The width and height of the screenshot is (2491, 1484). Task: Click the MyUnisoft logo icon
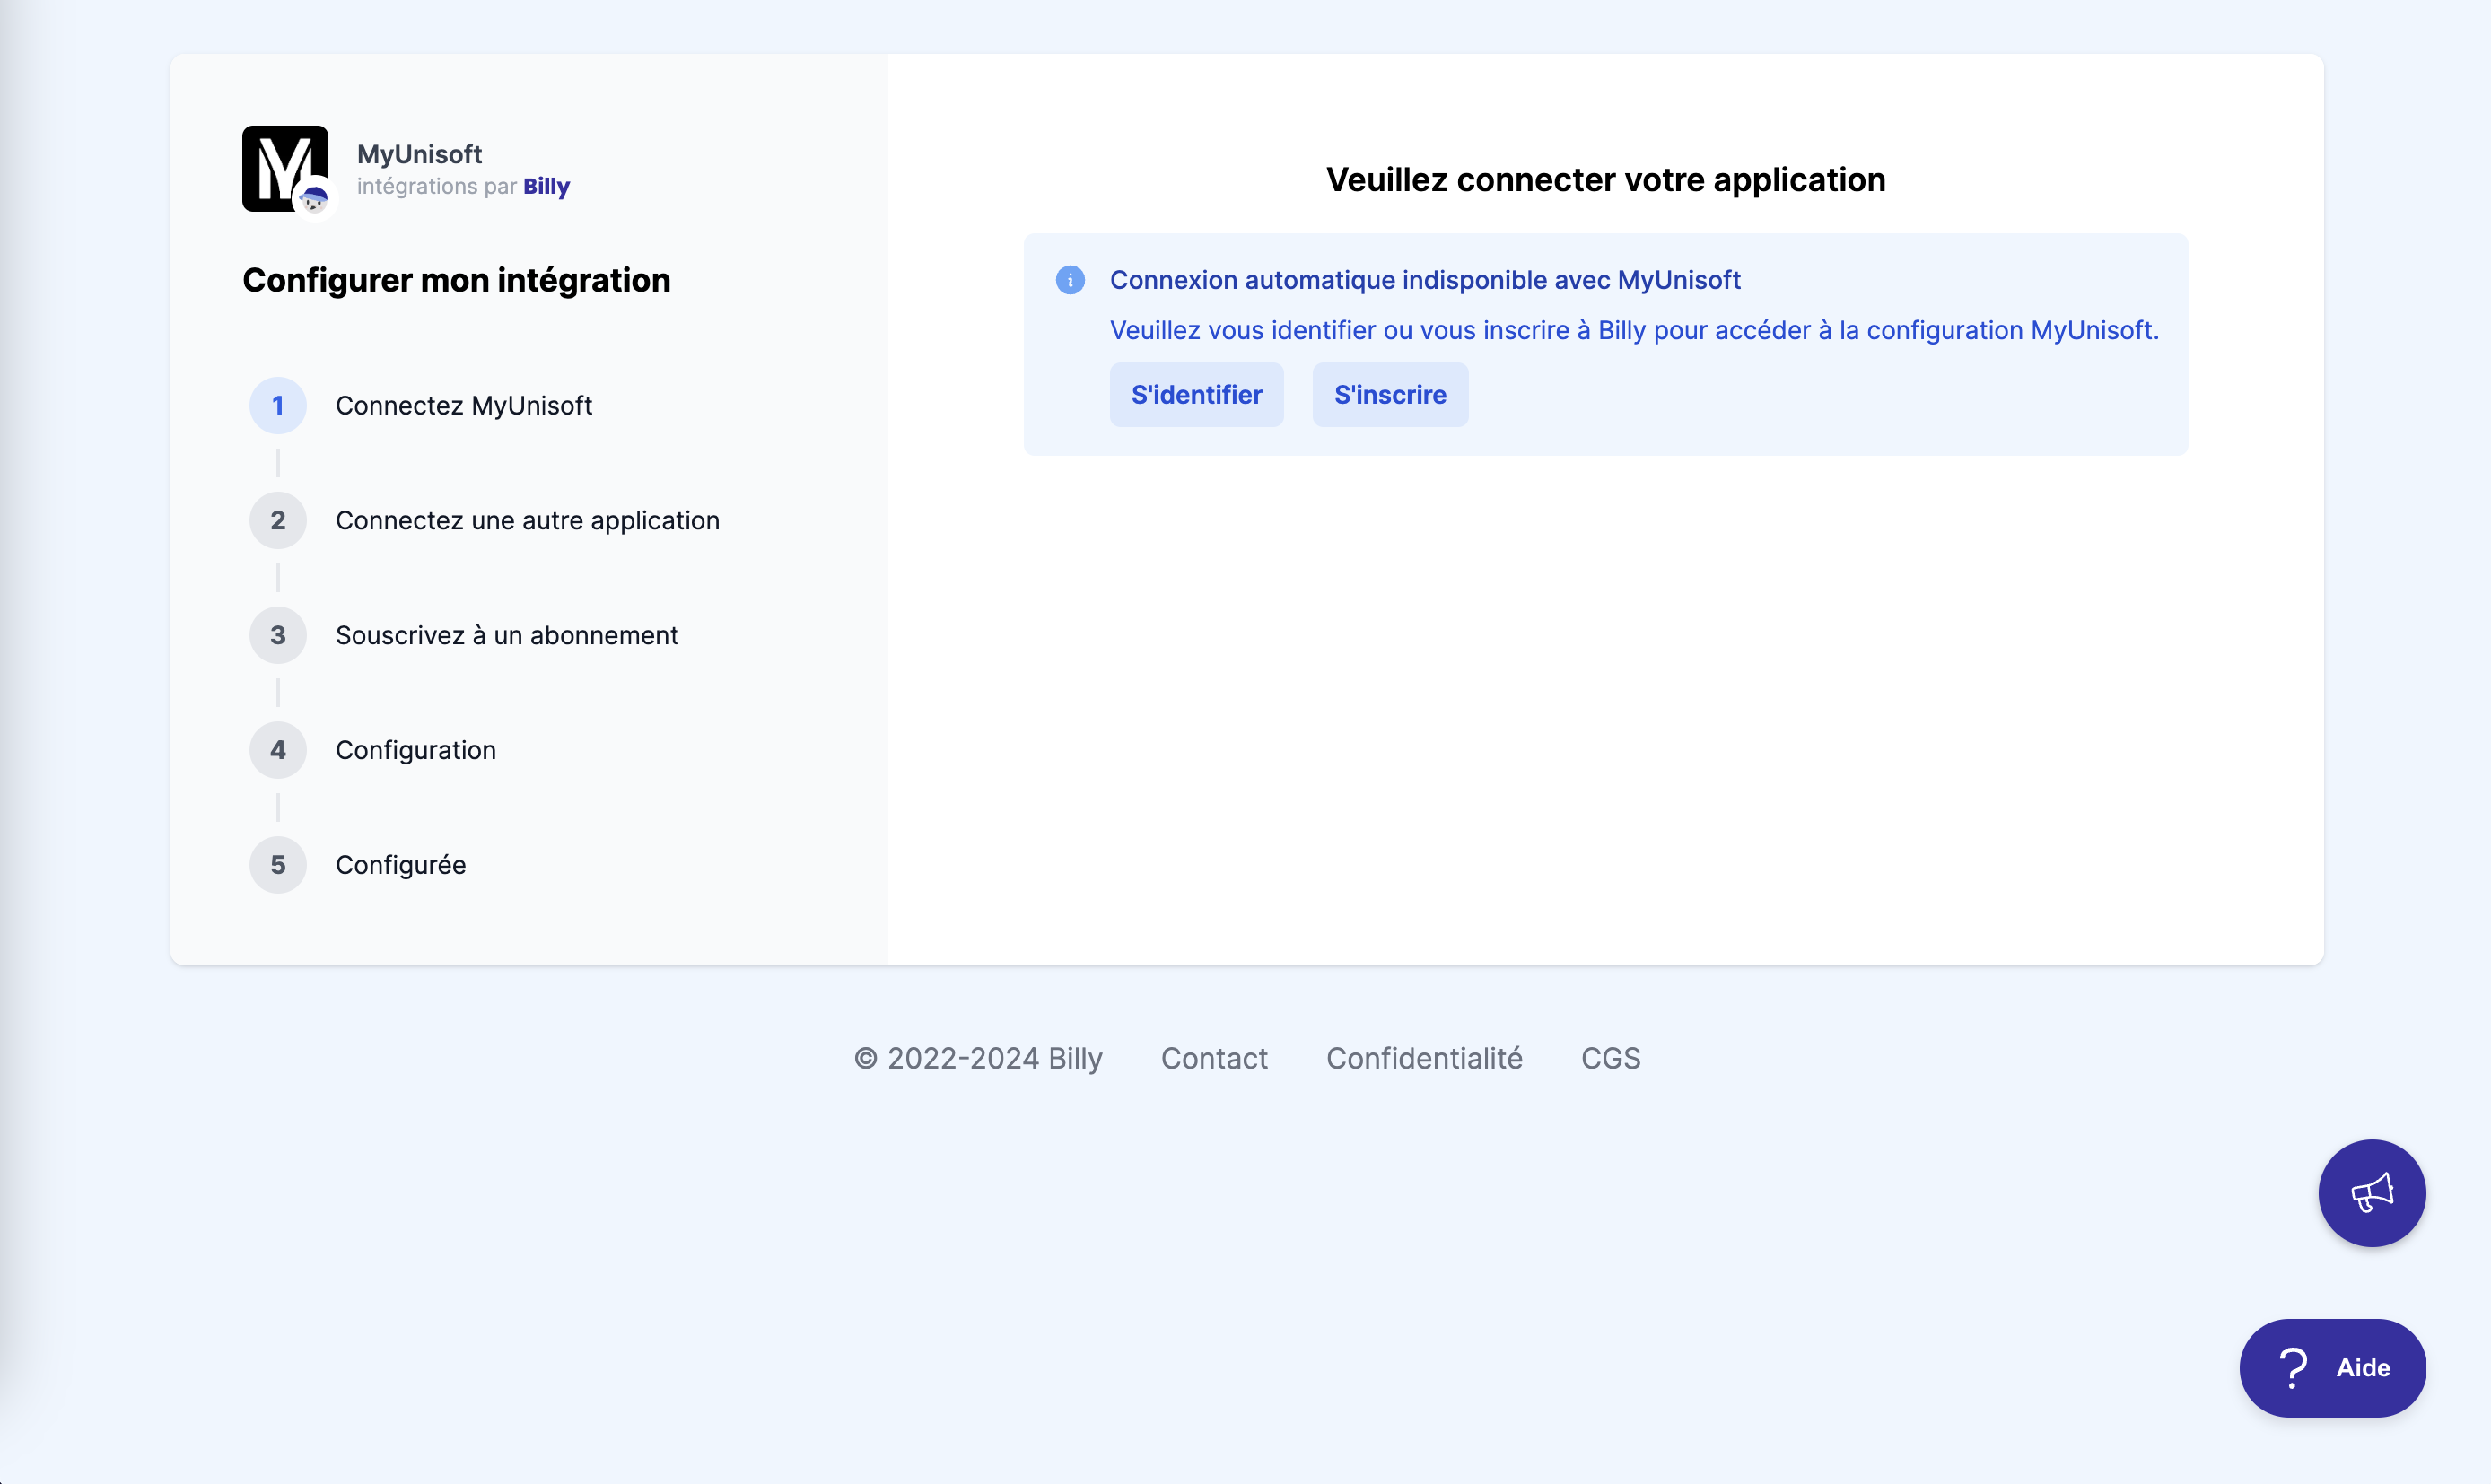pyautogui.click(x=285, y=168)
